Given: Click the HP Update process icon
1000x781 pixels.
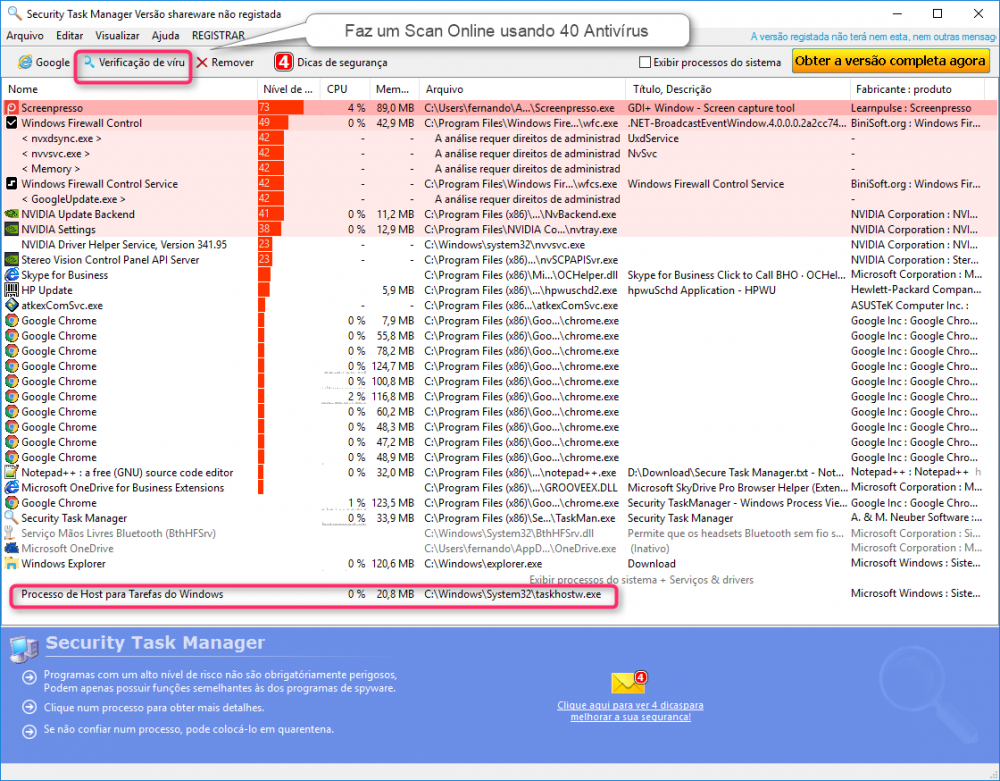Looking at the screenshot, I should coord(9,290).
